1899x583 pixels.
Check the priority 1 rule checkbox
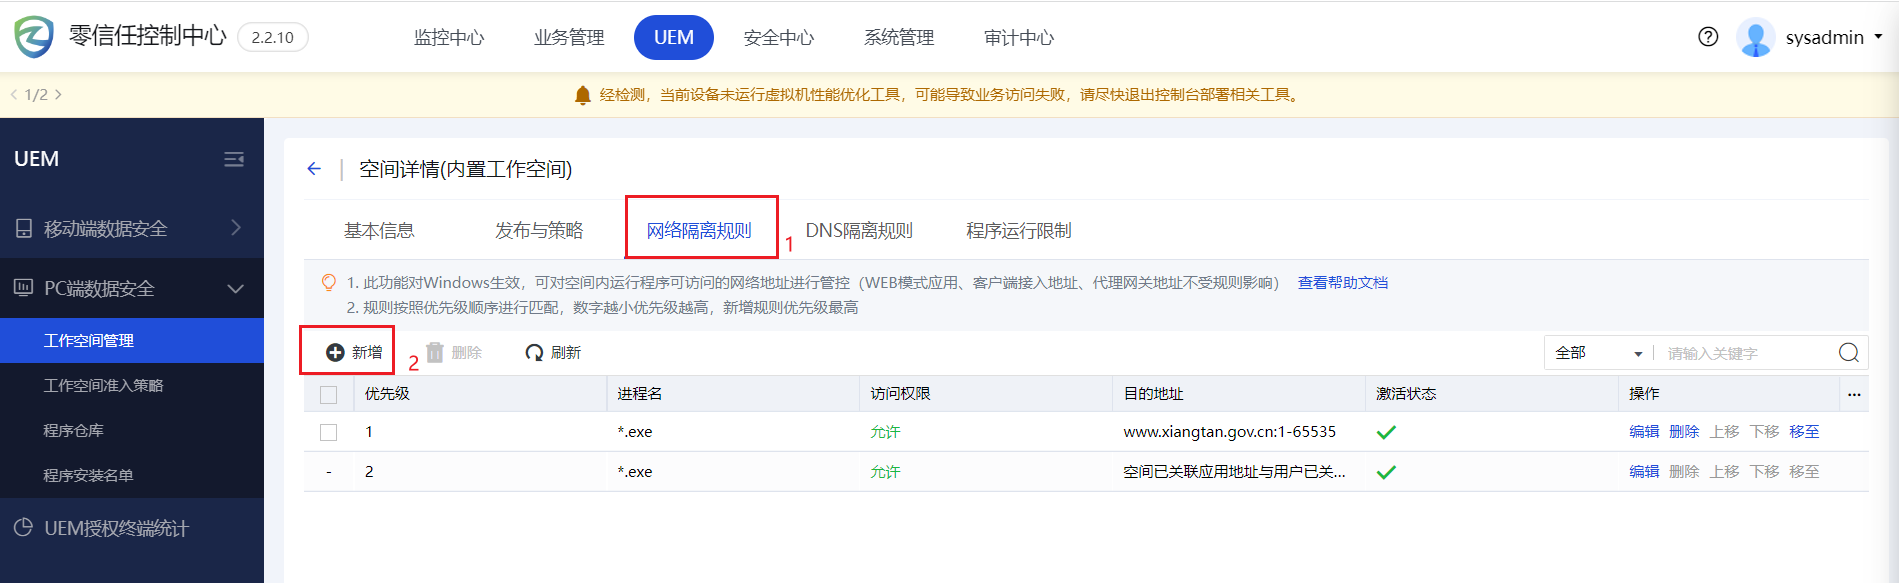pos(328,432)
